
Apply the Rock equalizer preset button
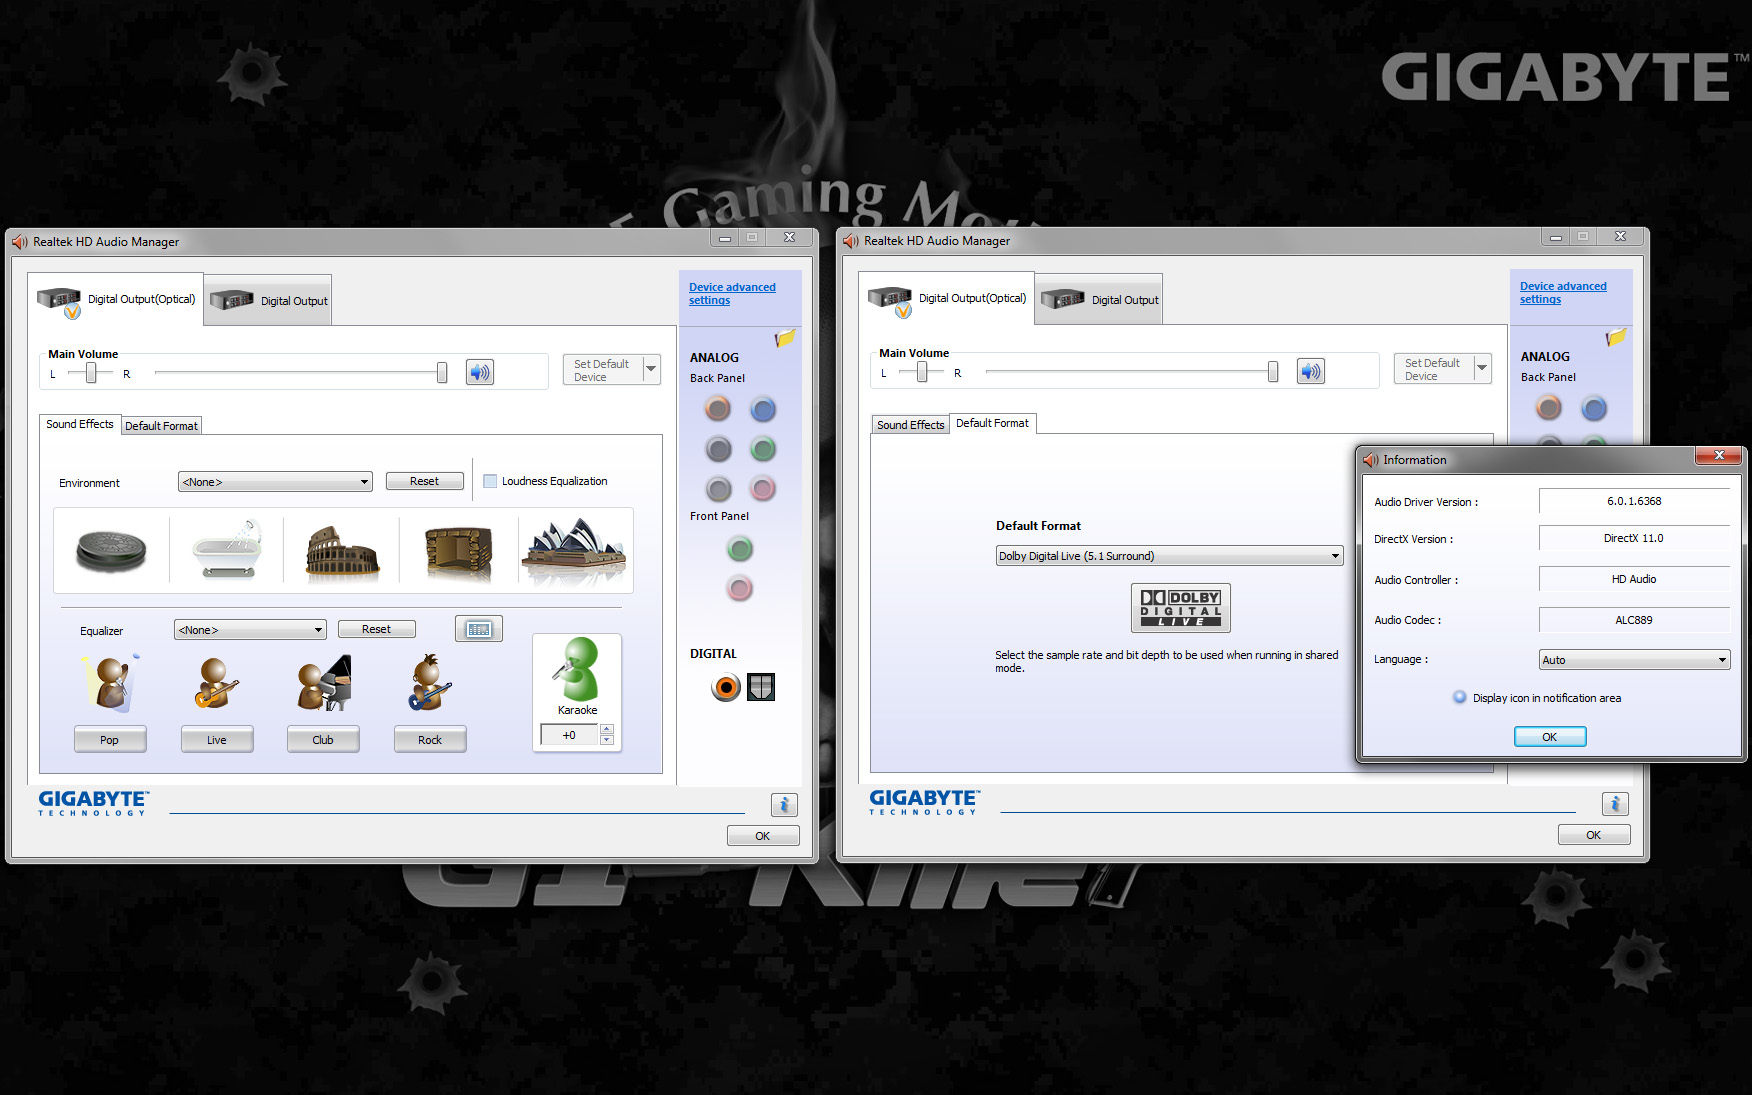(x=430, y=739)
